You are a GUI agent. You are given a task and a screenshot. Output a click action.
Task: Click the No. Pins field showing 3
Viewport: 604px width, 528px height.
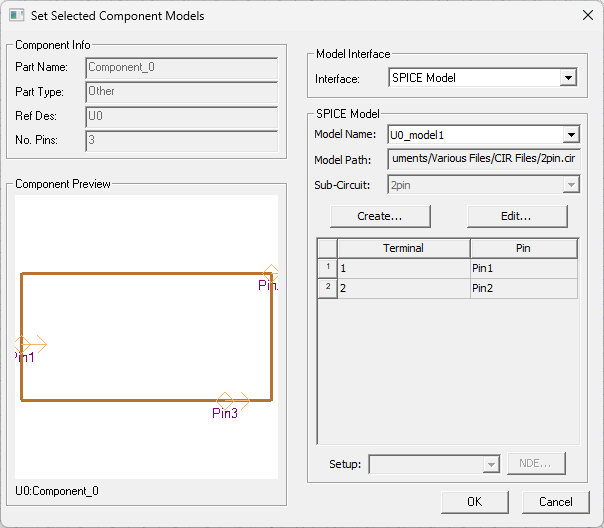181,141
